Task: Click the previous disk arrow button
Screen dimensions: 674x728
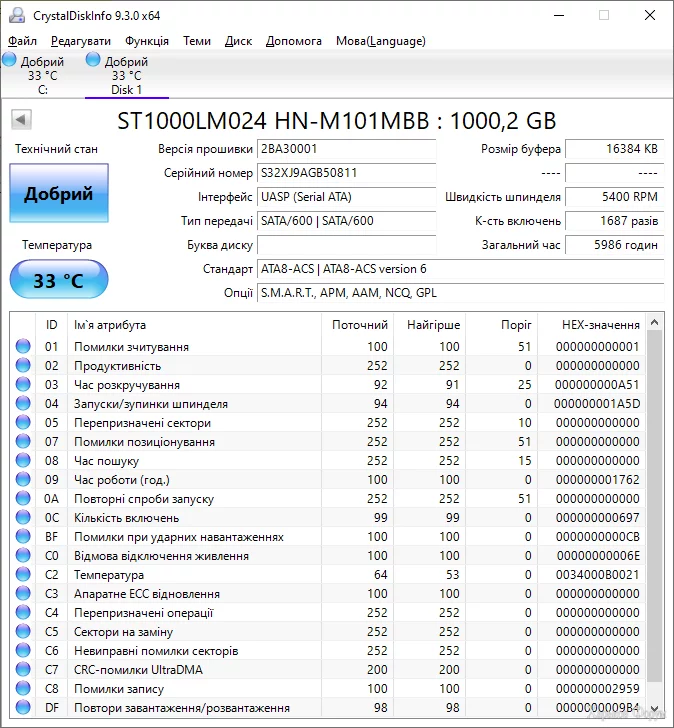Action: click(21, 120)
